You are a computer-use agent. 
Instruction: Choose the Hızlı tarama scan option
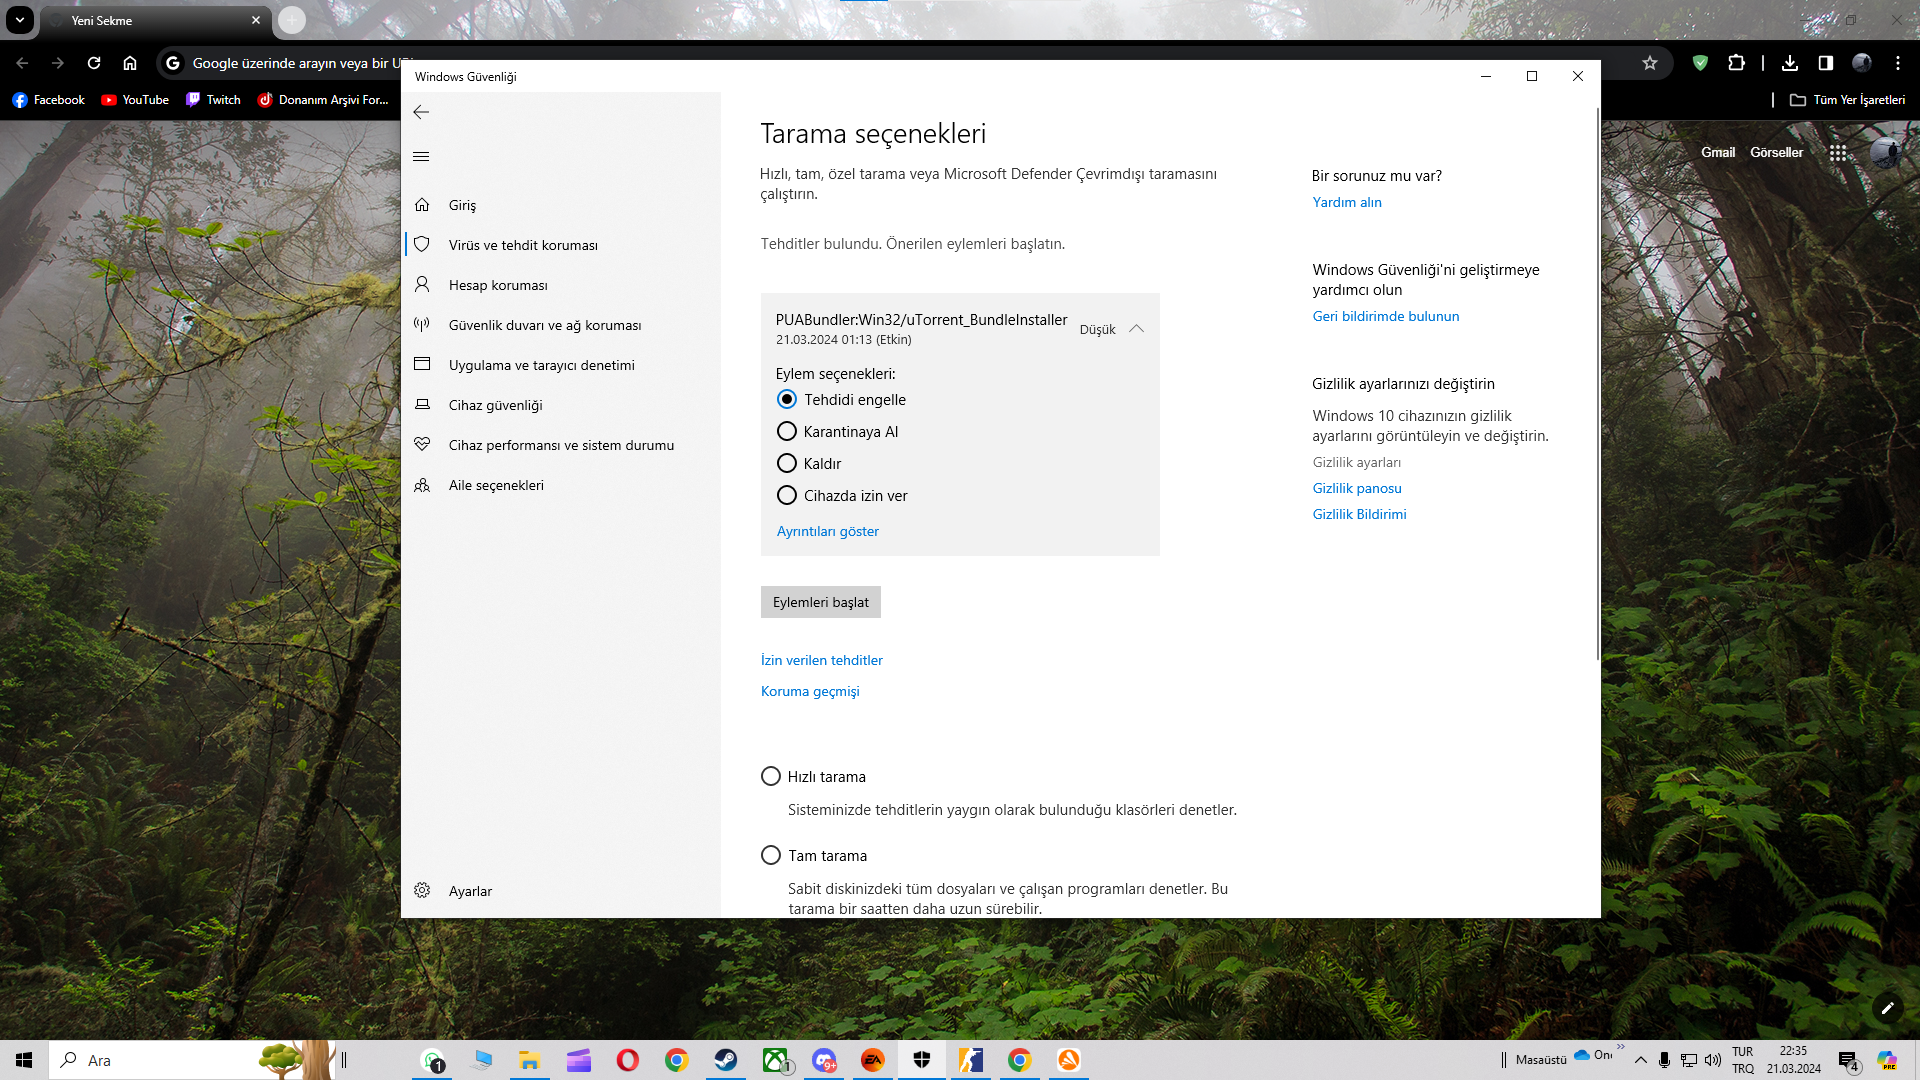tap(771, 776)
